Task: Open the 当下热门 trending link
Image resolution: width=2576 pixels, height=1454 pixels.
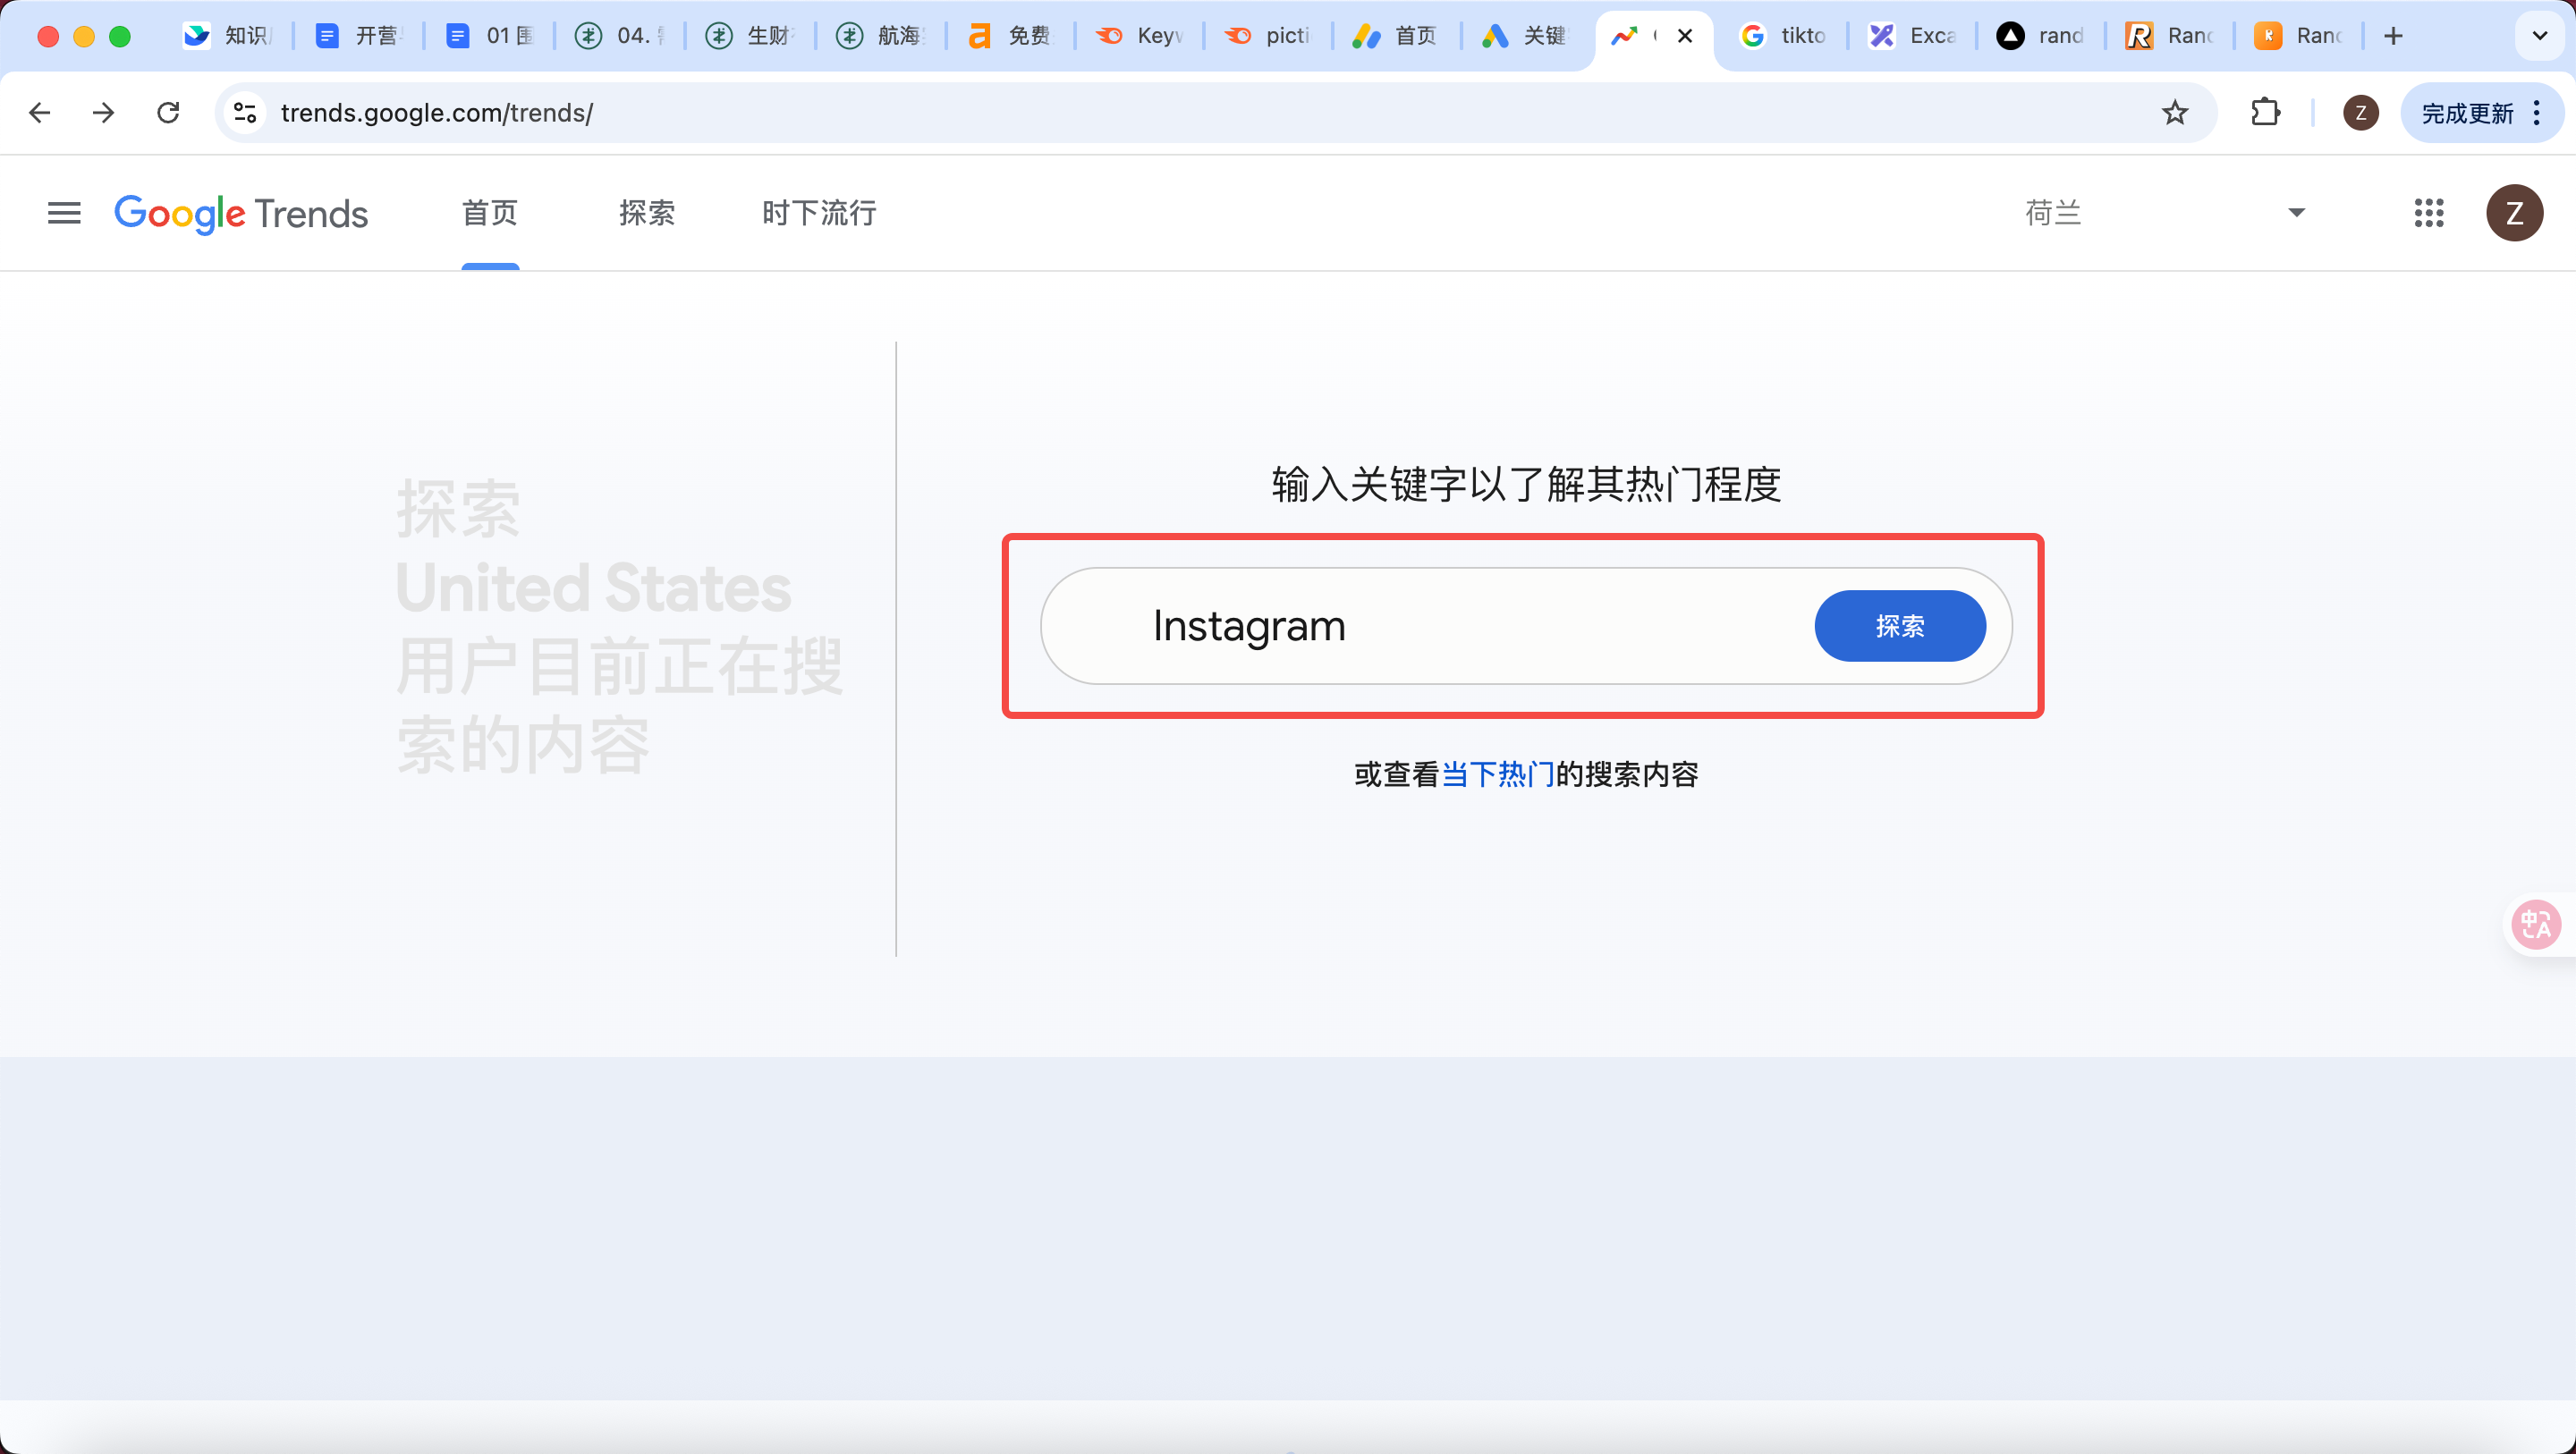Action: point(1498,774)
